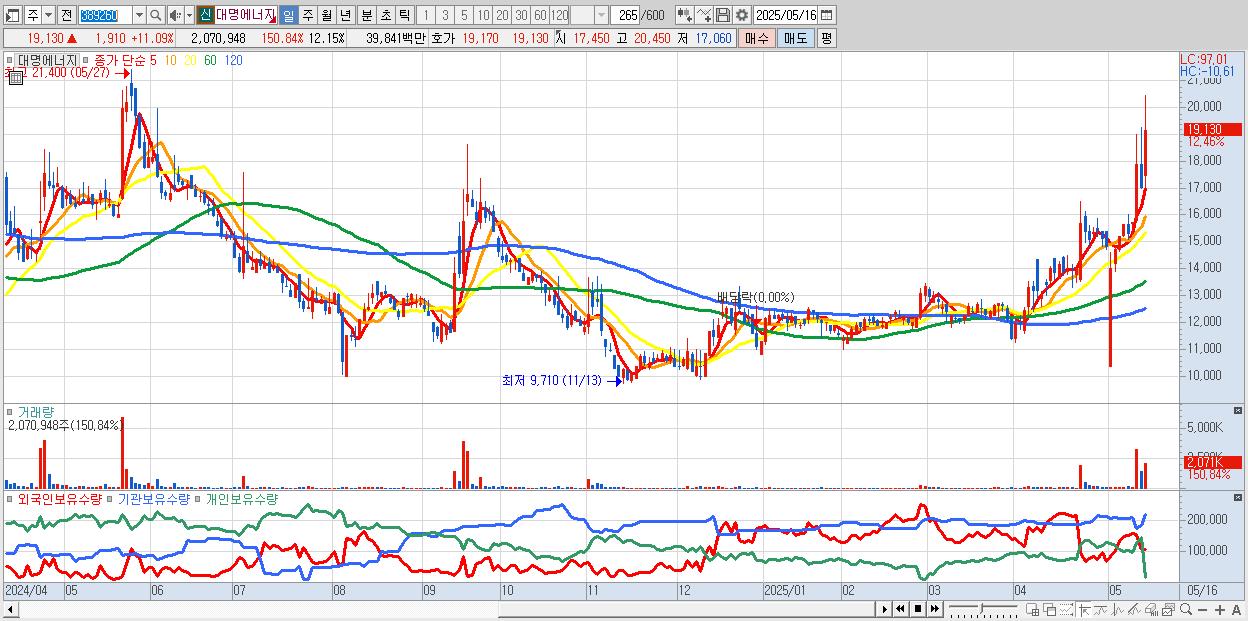The width and height of the screenshot is (1248, 621).
Task: Toggle the 전 button in top toolbar
Action: click(x=66, y=15)
